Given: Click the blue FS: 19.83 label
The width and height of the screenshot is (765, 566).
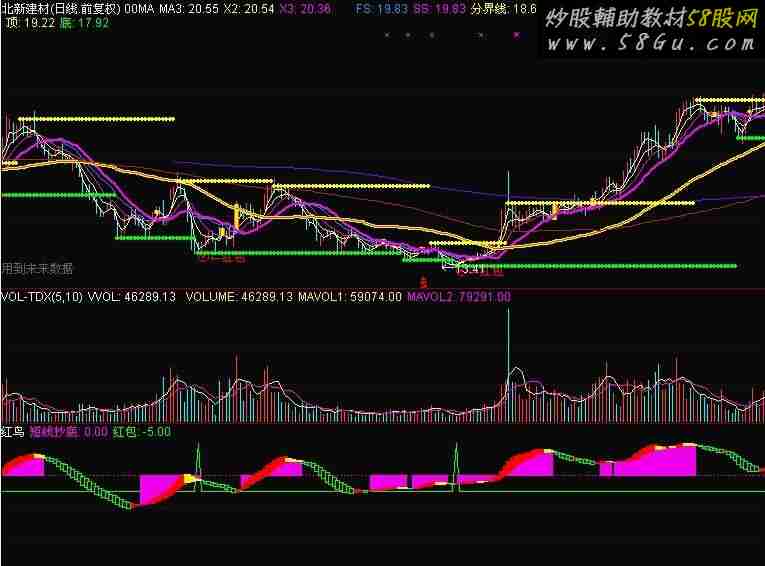Looking at the screenshot, I should pos(382,9).
